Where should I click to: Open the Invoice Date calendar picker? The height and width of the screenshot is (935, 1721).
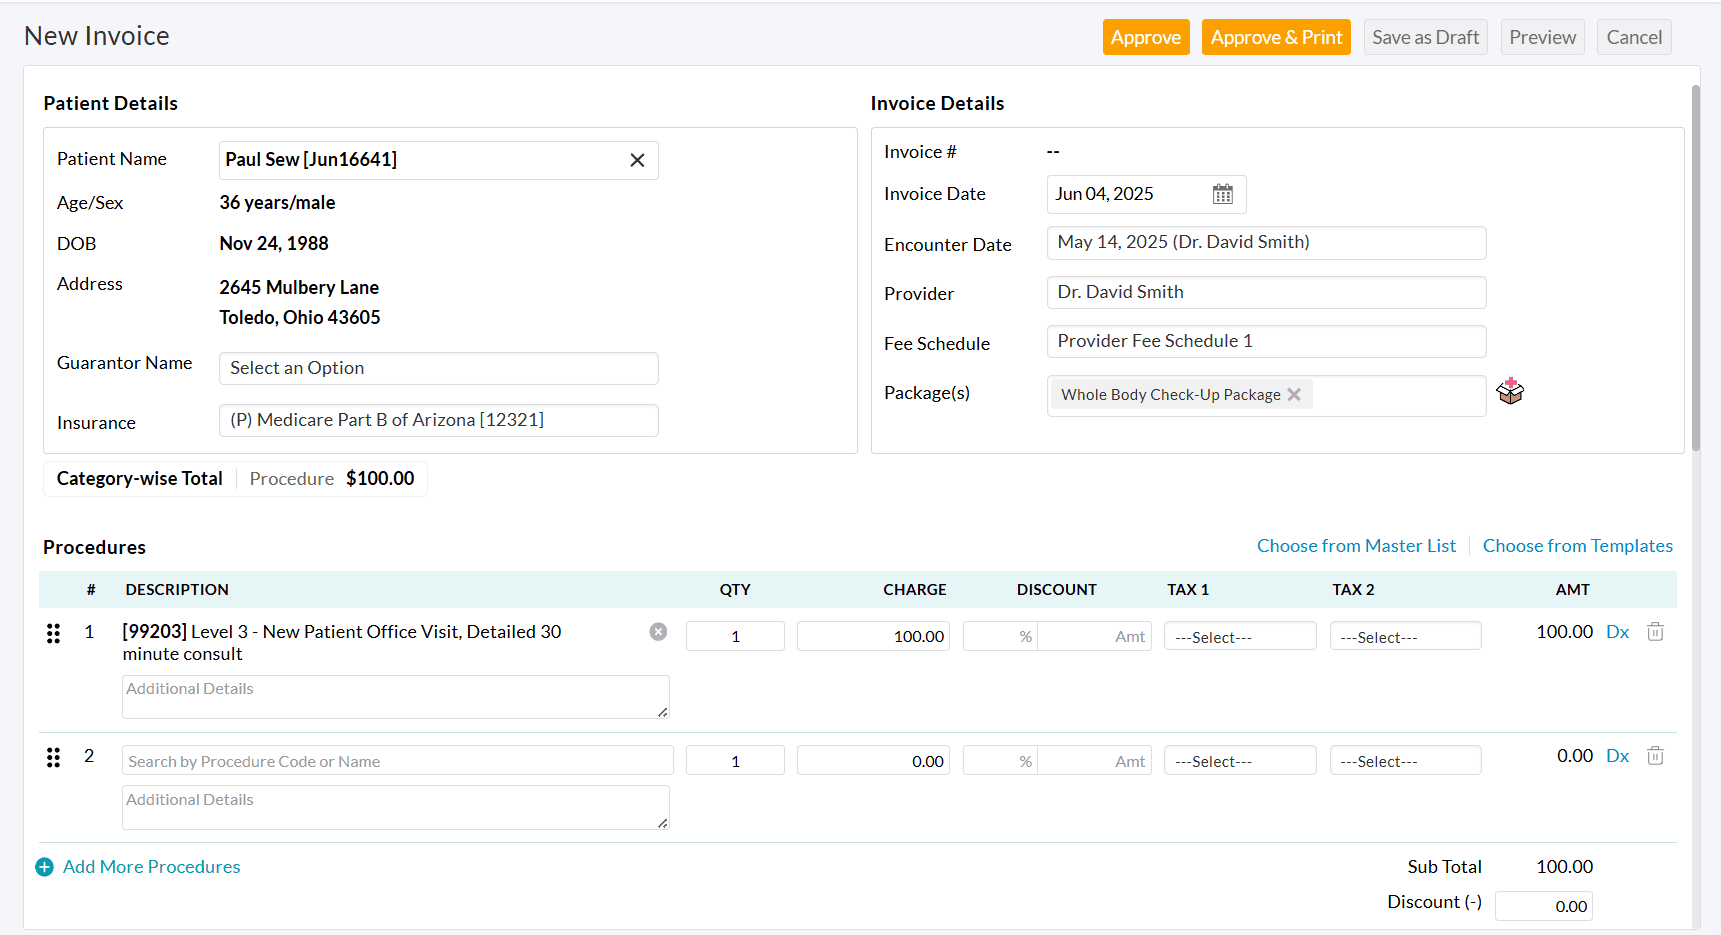pos(1222,194)
